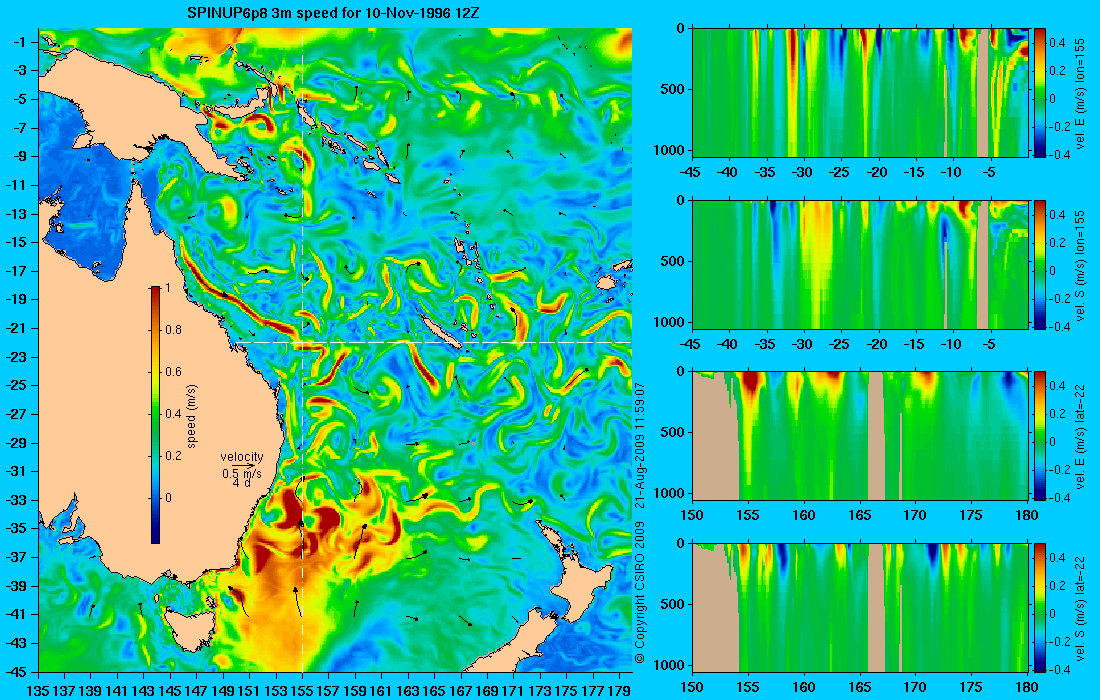The width and height of the screenshot is (1100, 700).
Task: Click longitude tick "135" on main map axis
Action: point(37,691)
